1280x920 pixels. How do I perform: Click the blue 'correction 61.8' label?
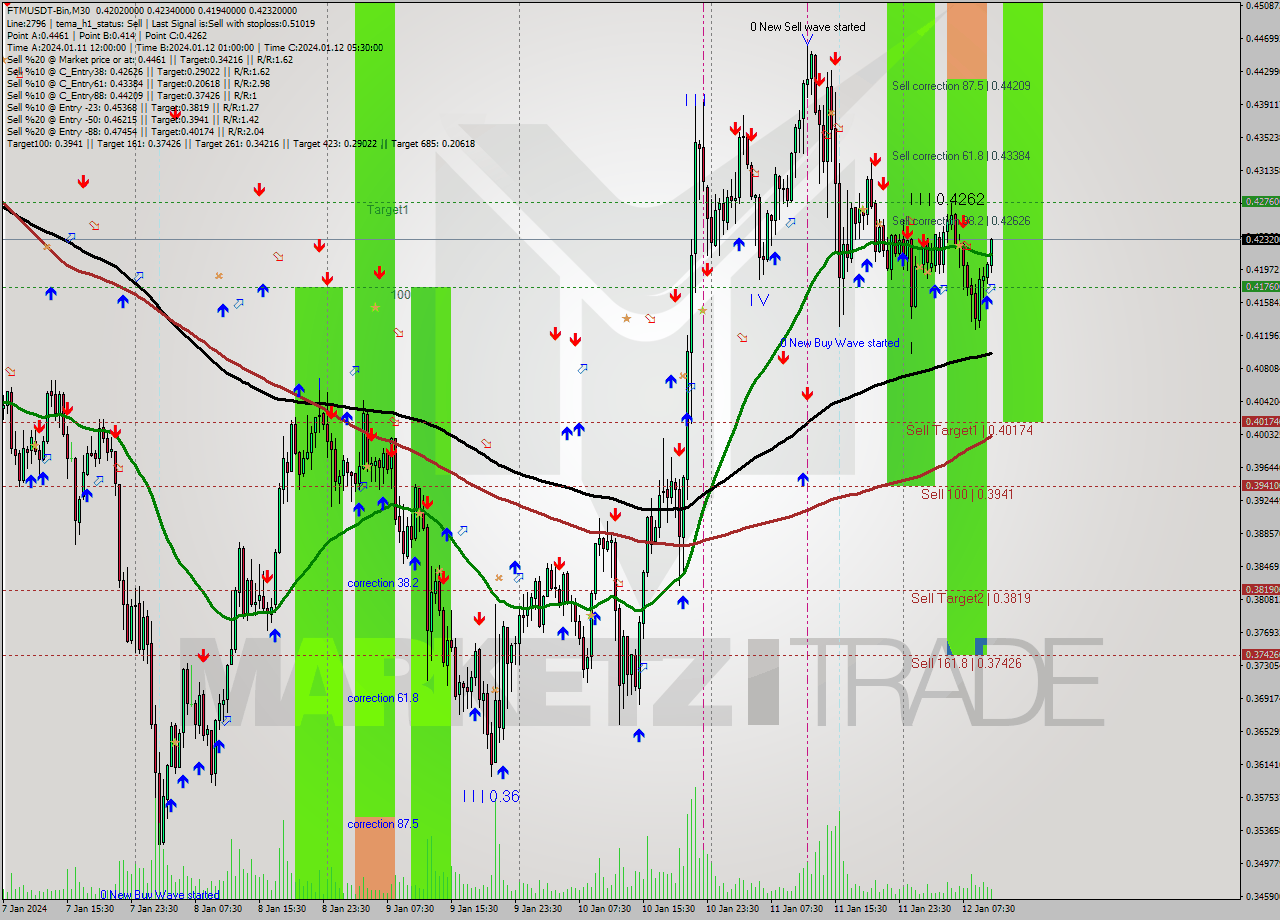(x=383, y=698)
